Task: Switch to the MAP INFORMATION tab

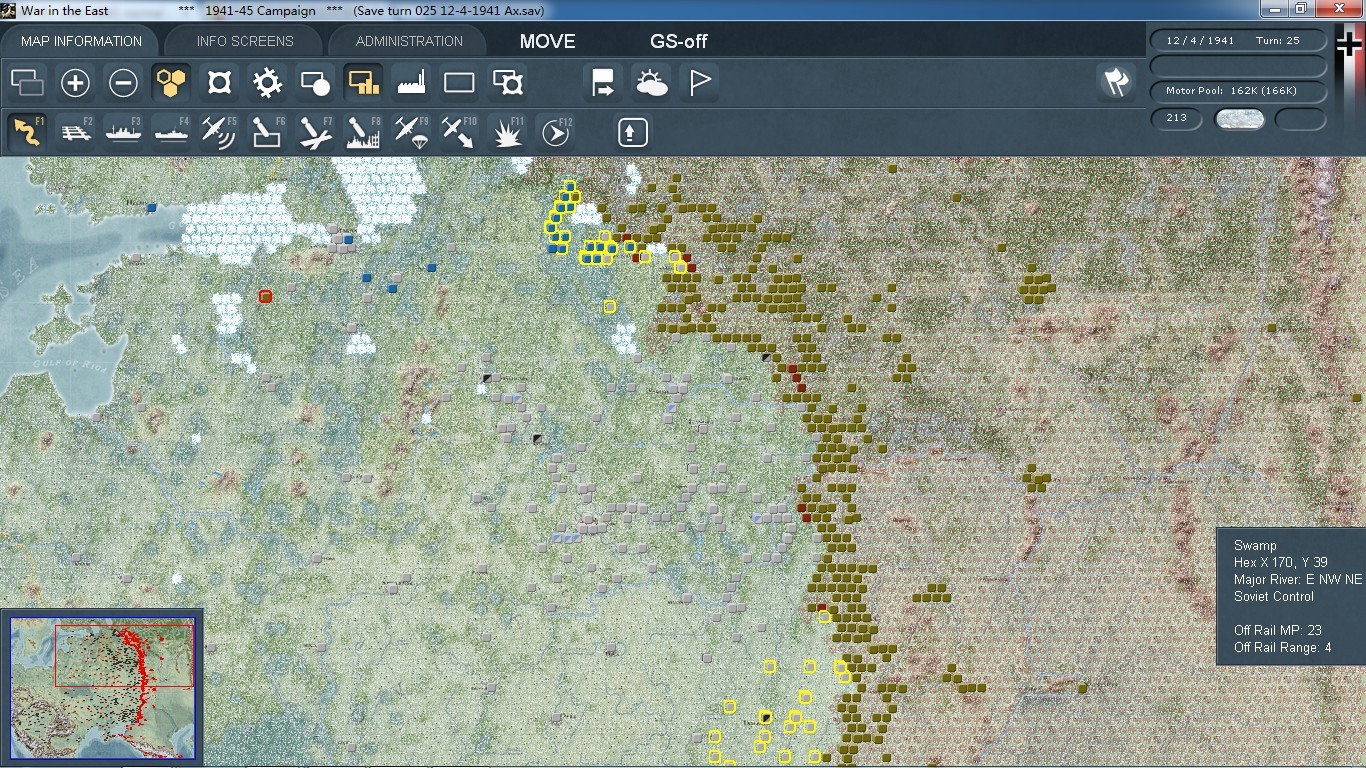Action: (81, 41)
